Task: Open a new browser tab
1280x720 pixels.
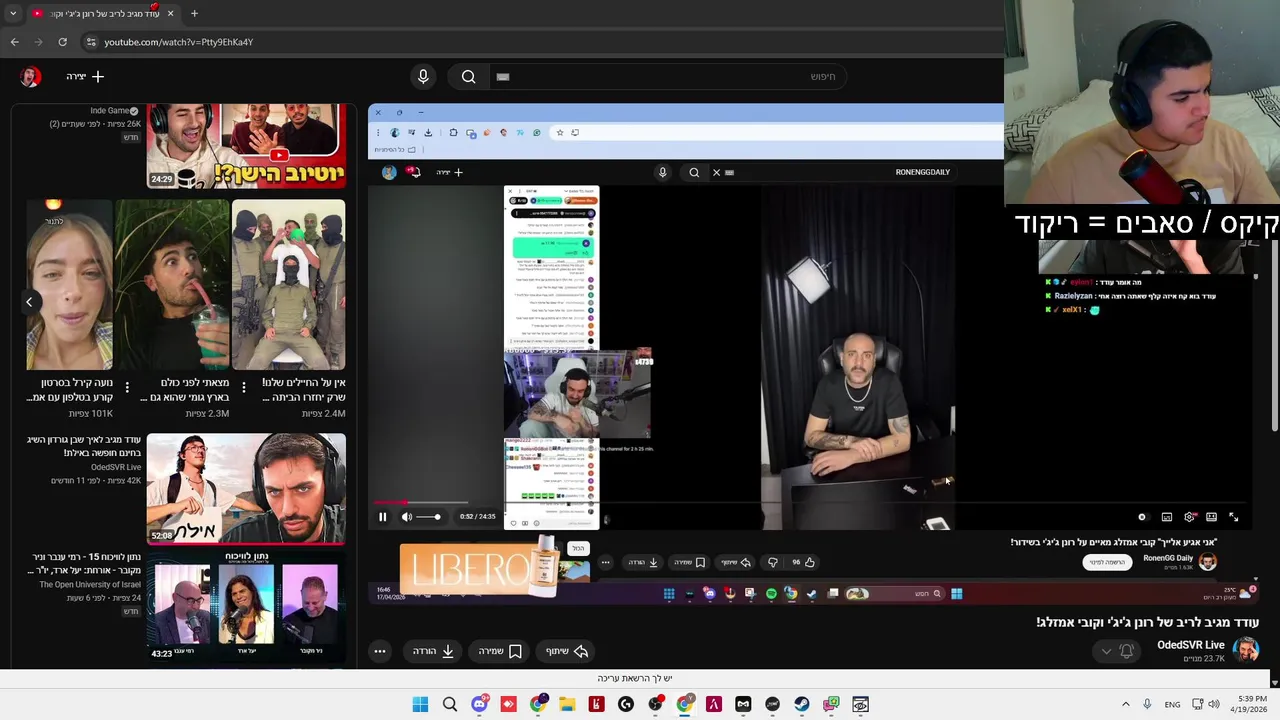Action: 194,13
